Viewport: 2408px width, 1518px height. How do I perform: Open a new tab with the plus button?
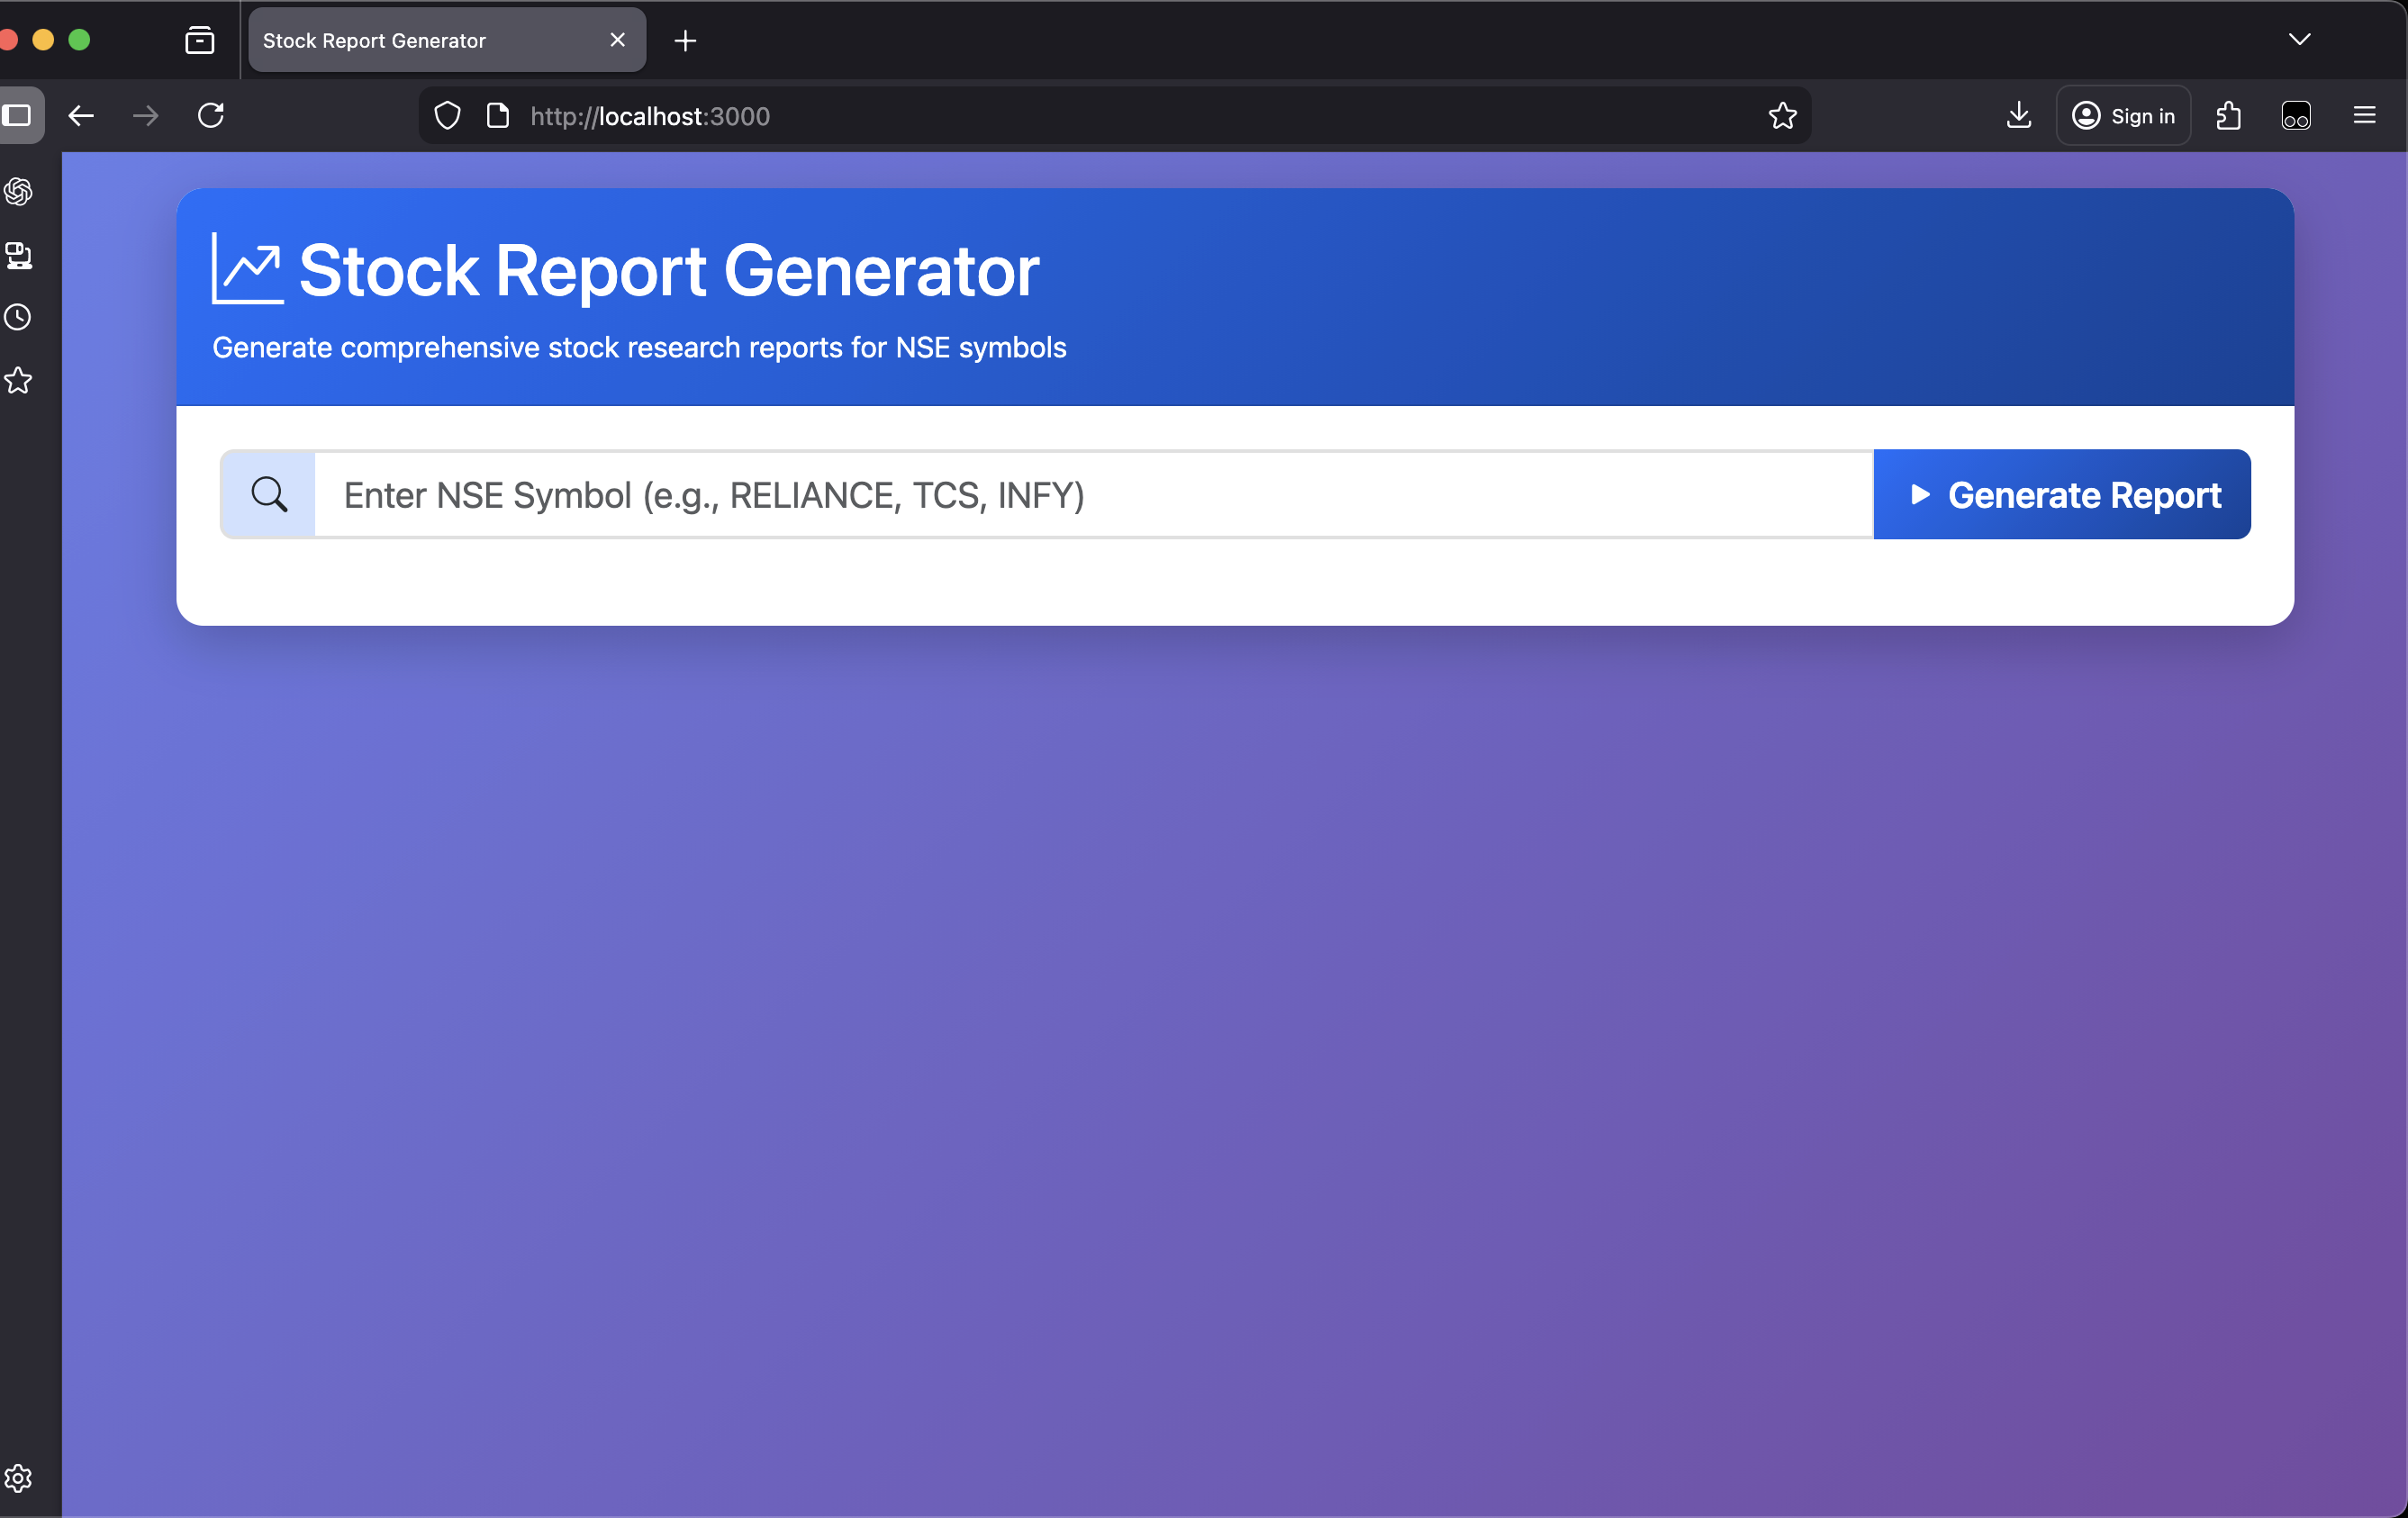685,40
